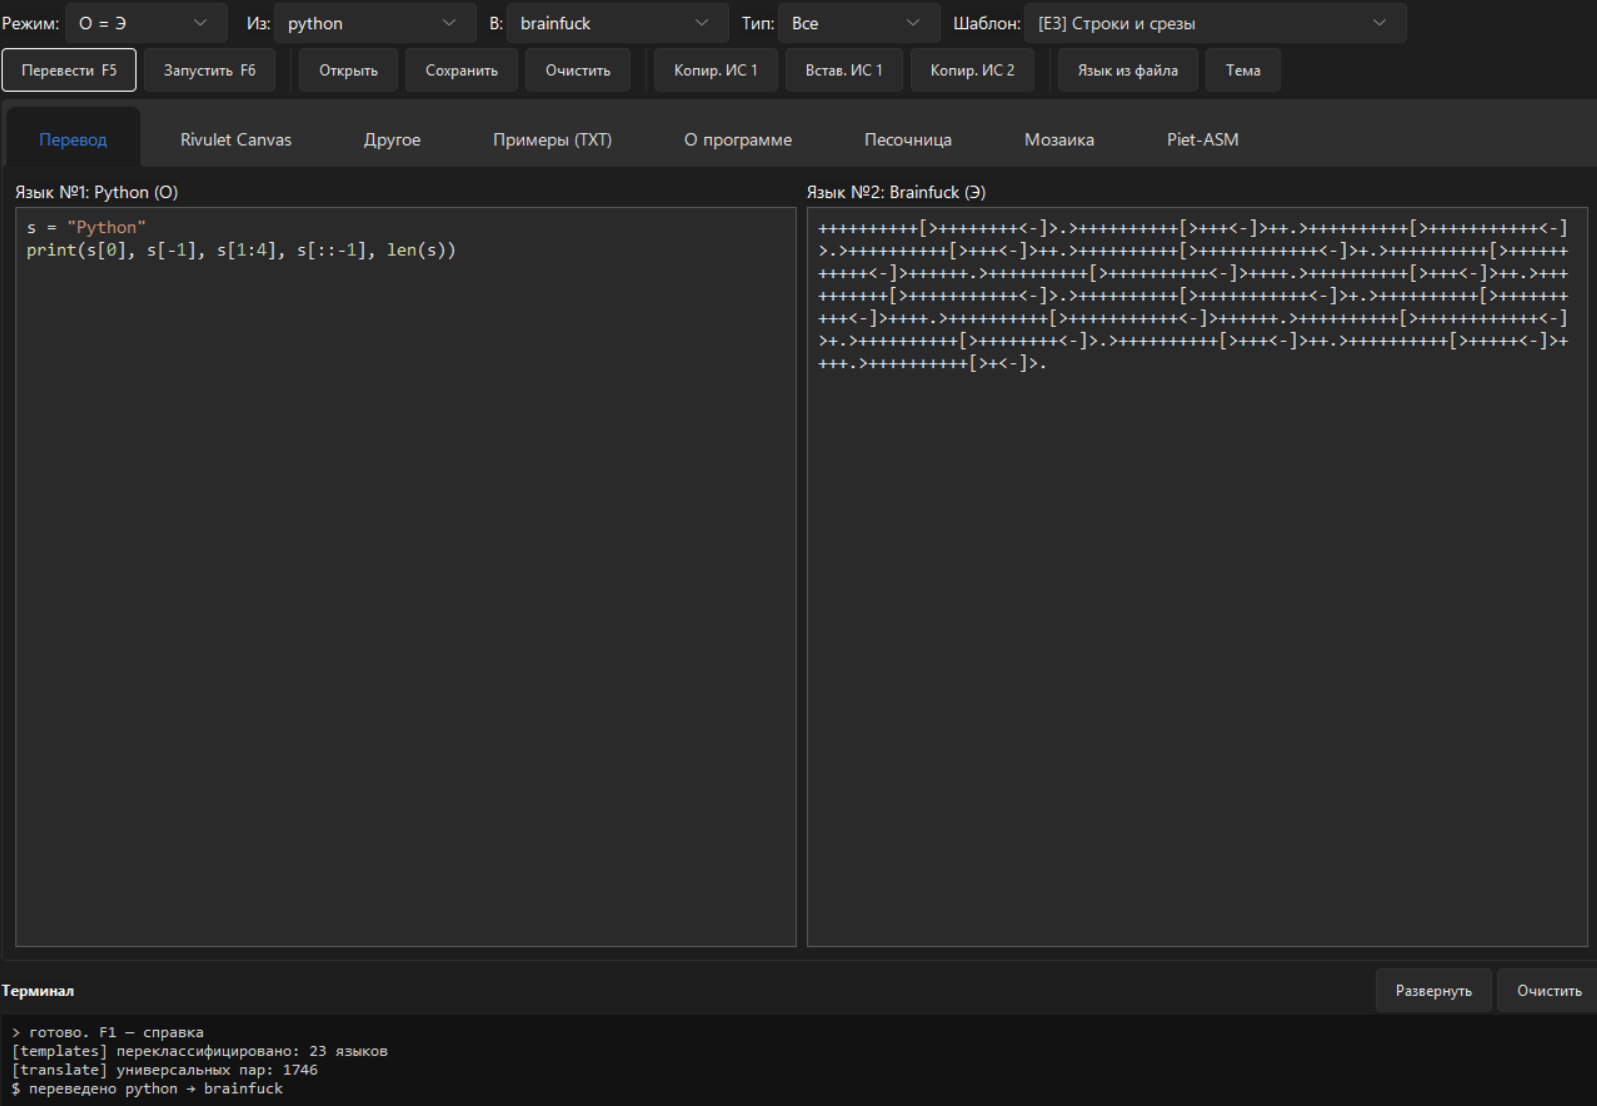Switch to the Rivulet Canvas tab

click(236, 139)
